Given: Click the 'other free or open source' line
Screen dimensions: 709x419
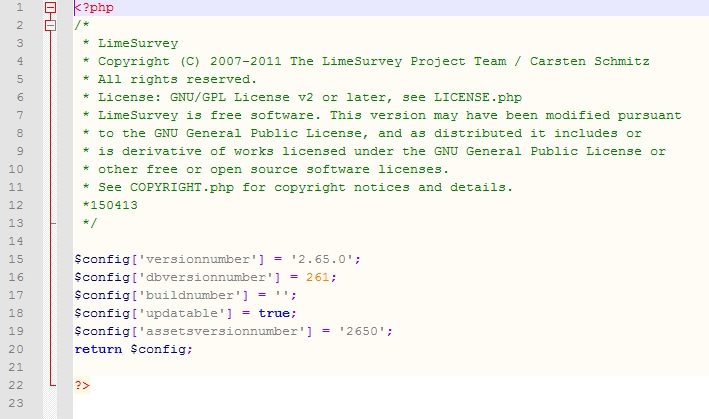Looking at the screenshot, I should 266,169.
